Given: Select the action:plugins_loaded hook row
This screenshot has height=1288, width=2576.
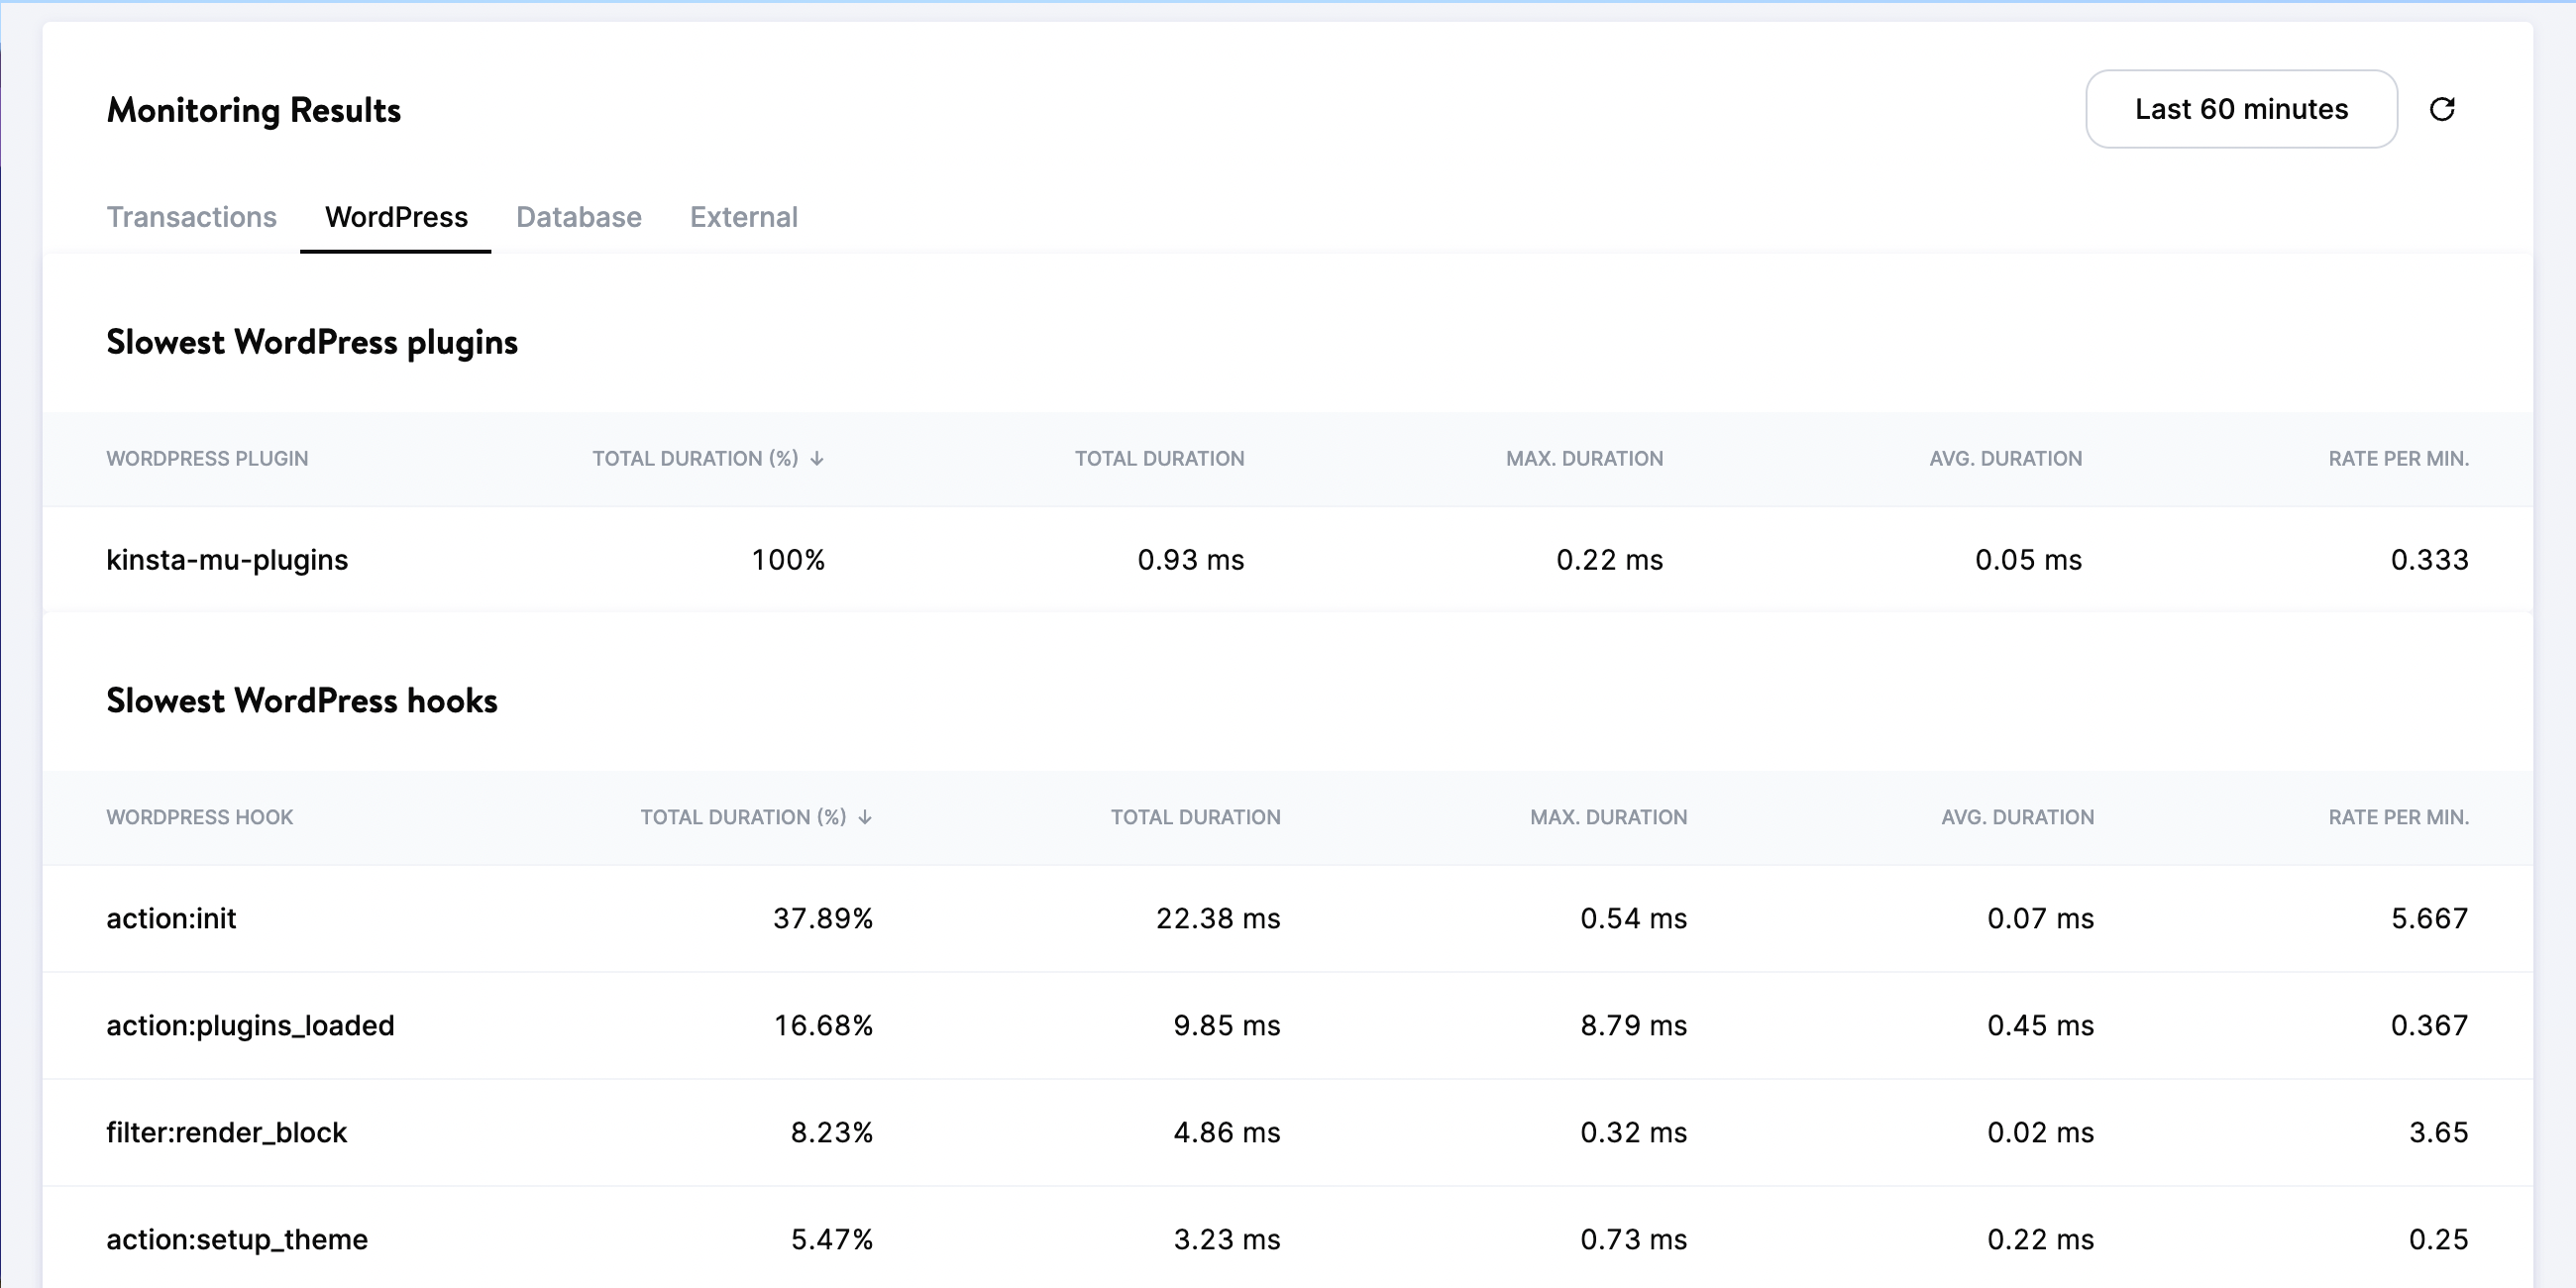Looking at the screenshot, I should 250,1025.
